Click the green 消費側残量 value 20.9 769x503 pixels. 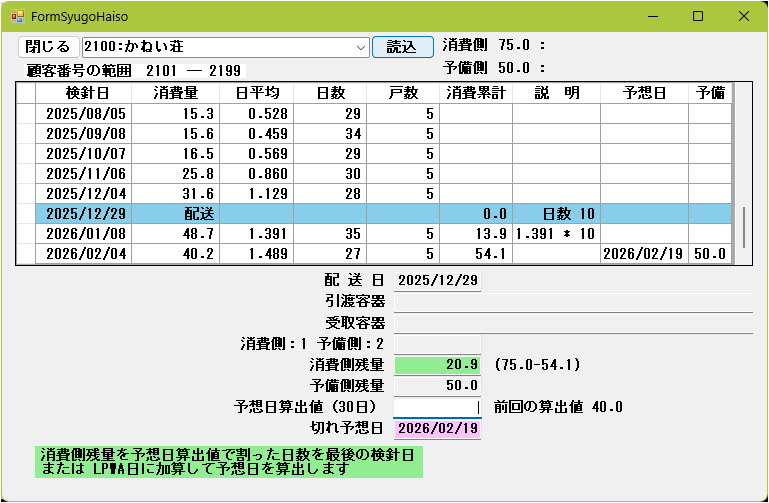(x=438, y=365)
